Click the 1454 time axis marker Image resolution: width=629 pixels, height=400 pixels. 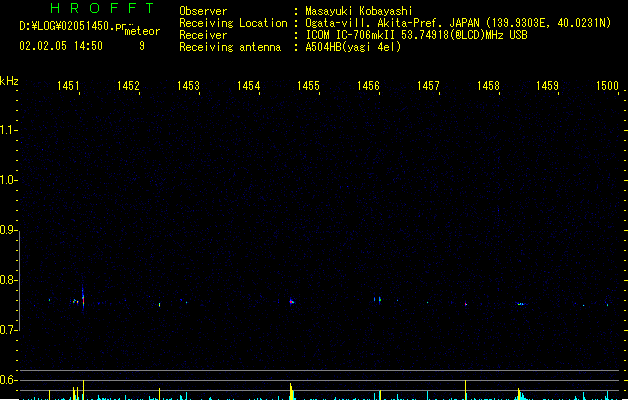(248, 85)
